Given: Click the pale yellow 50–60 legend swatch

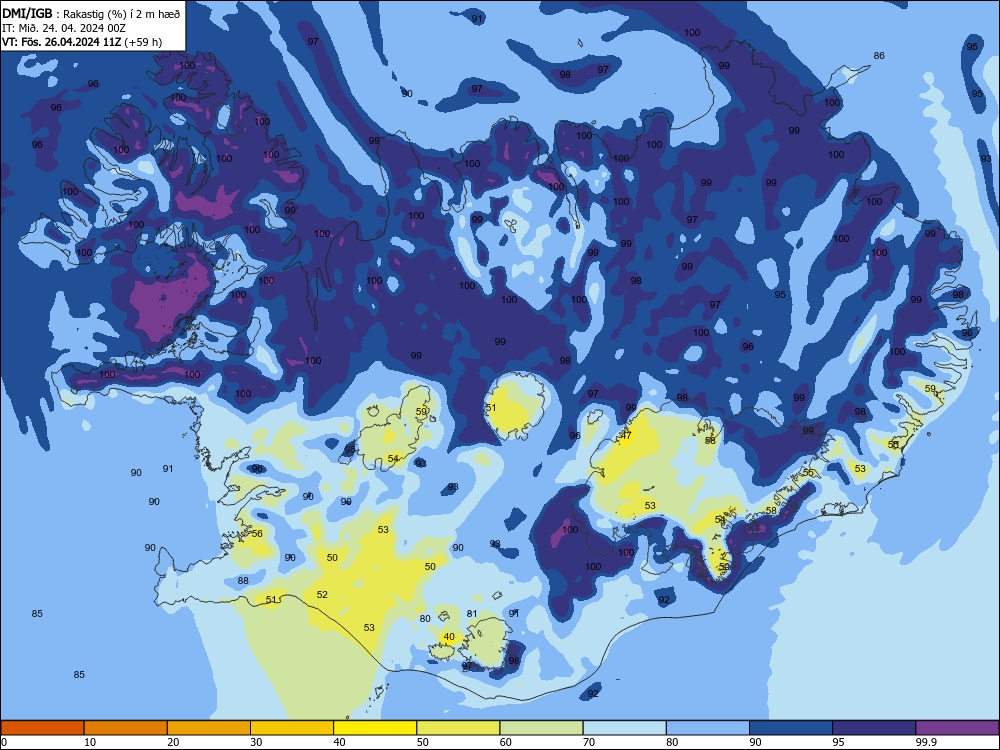Looking at the screenshot, I should tap(458, 728).
